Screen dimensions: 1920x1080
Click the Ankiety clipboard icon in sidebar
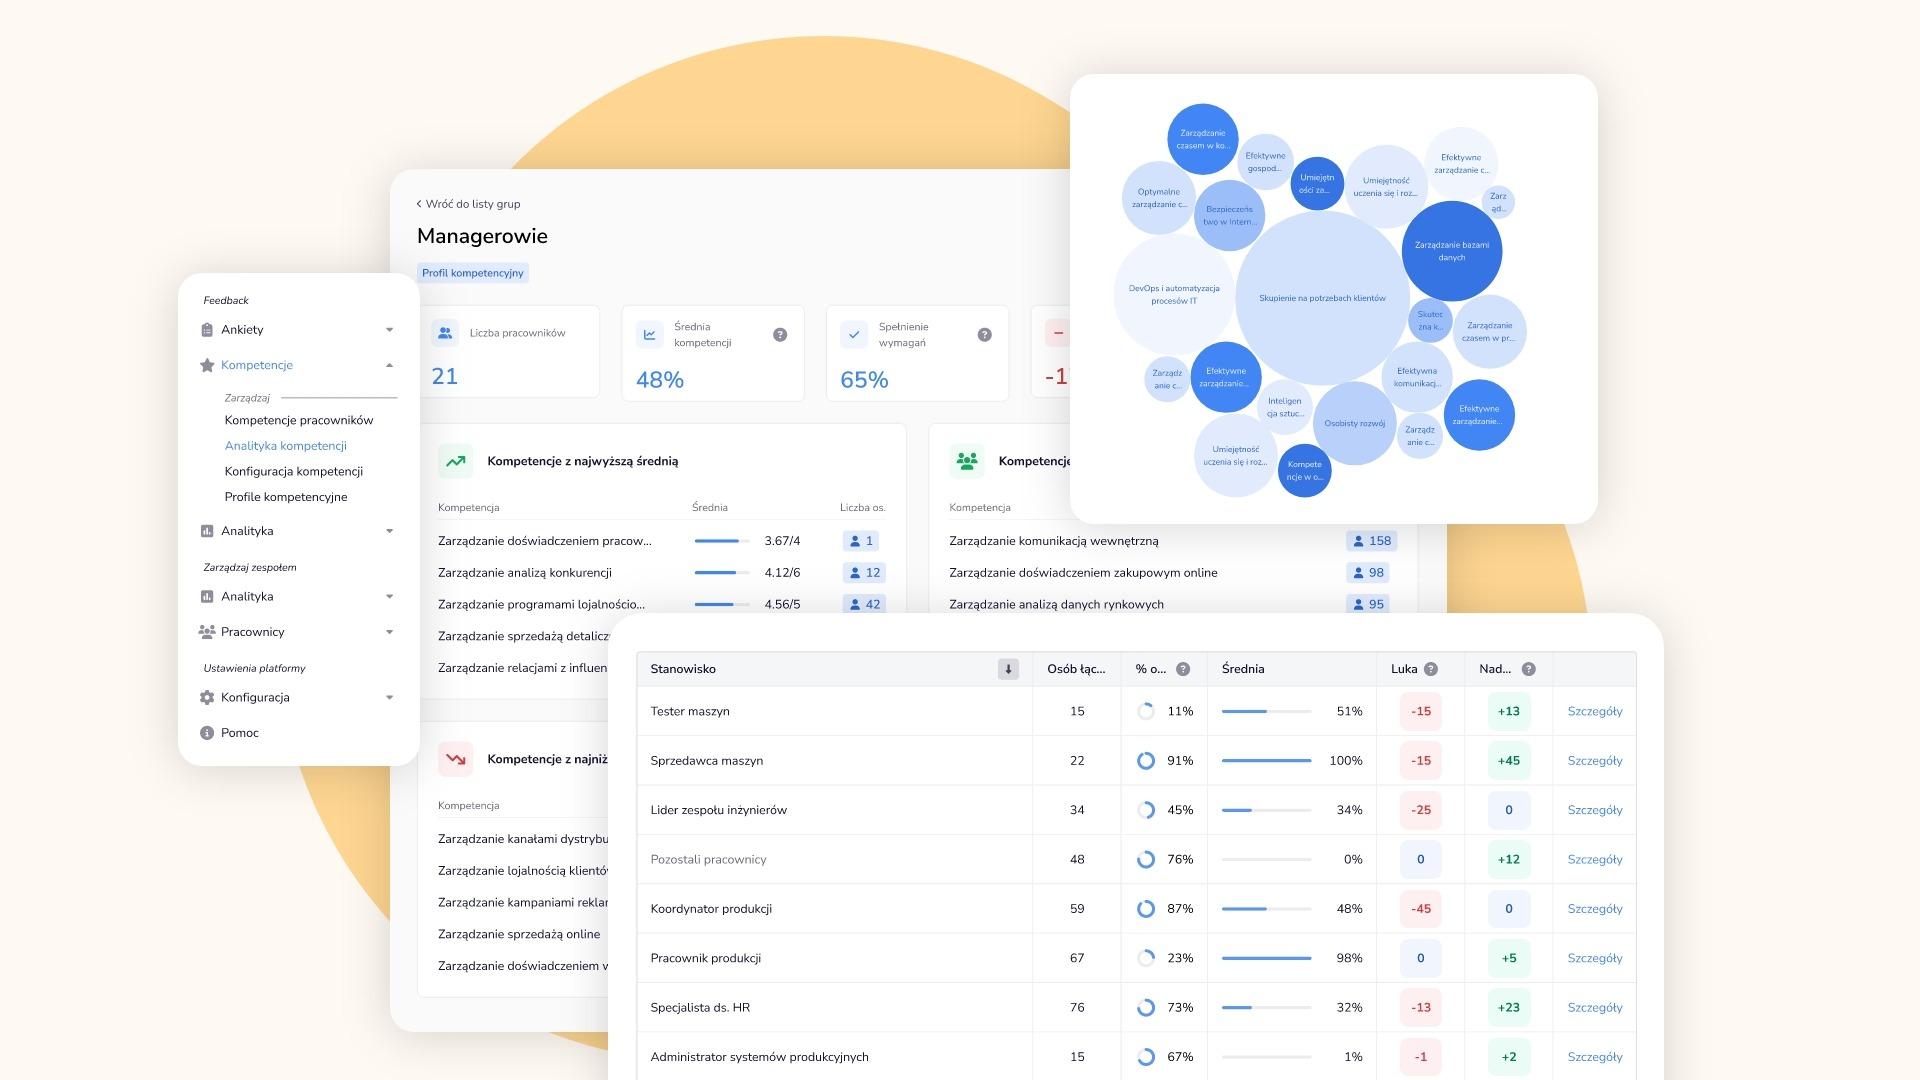tap(207, 330)
